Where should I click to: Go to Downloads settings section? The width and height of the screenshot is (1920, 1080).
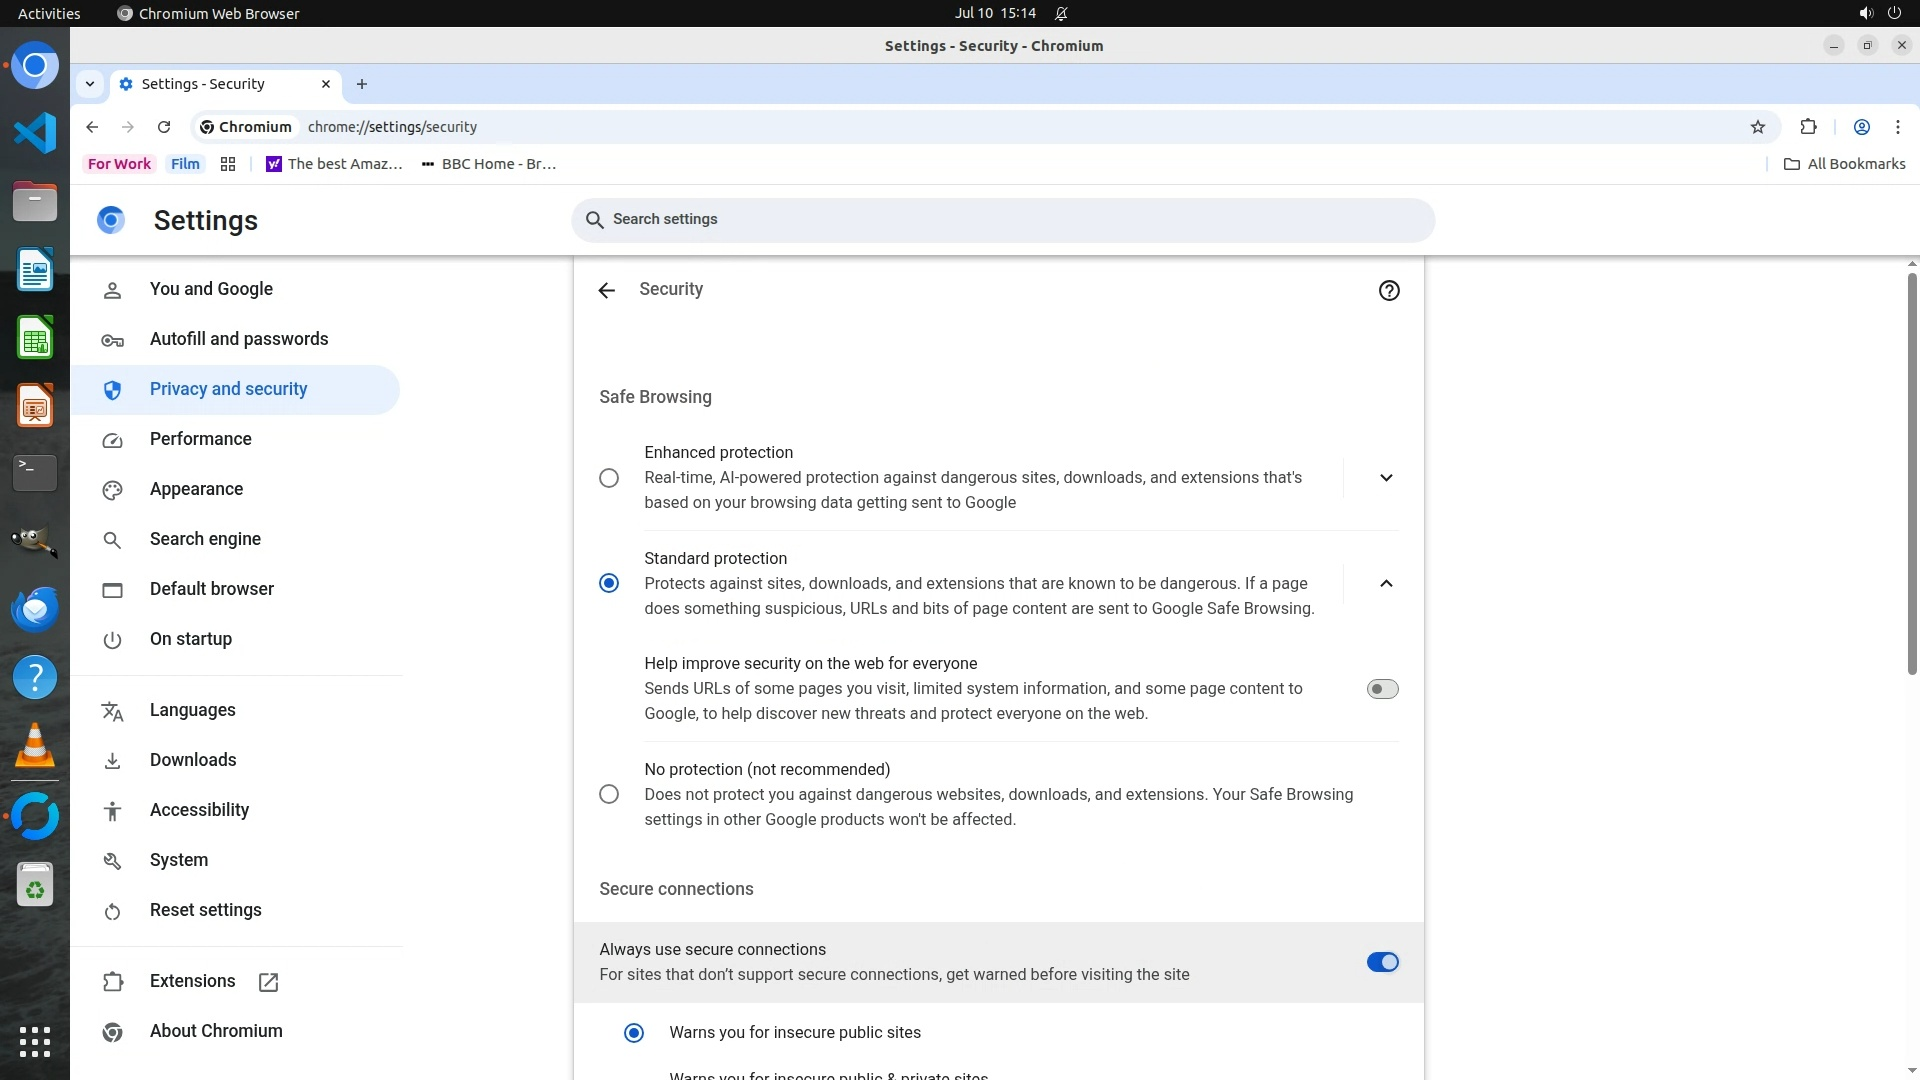[x=193, y=760]
